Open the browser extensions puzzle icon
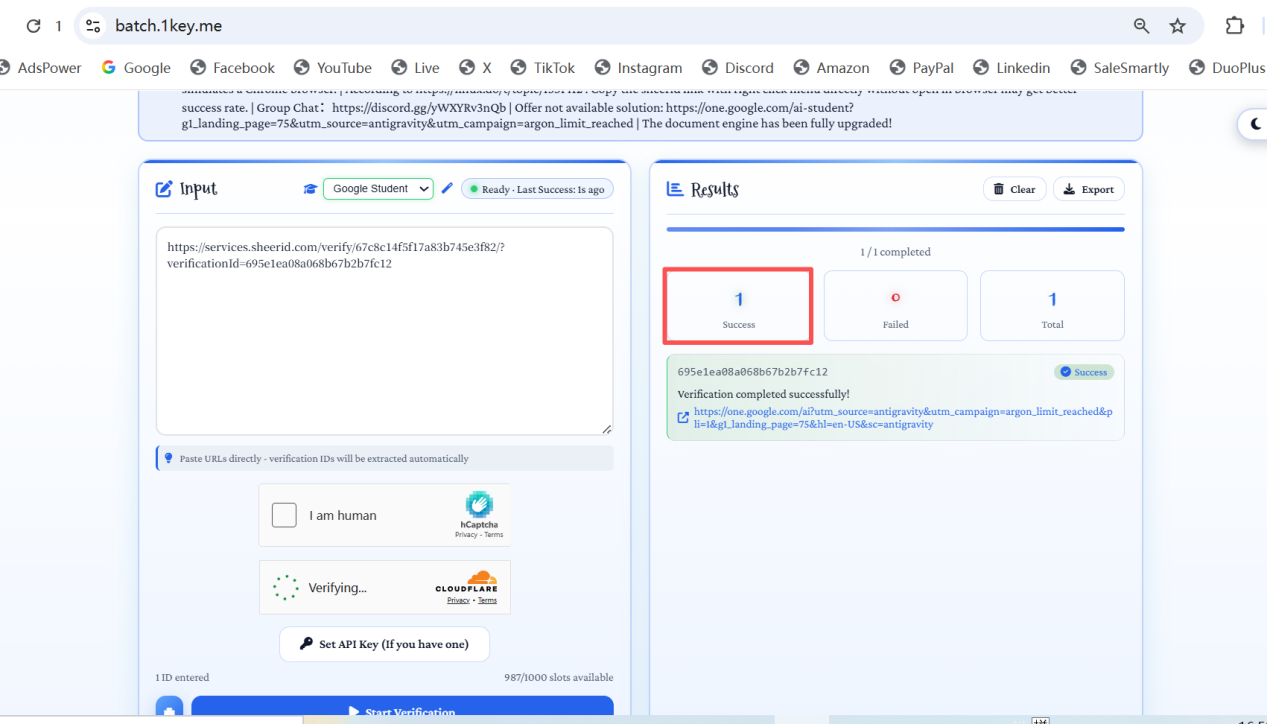This screenshot has height=724, width=1267. tap(1235, 26)
